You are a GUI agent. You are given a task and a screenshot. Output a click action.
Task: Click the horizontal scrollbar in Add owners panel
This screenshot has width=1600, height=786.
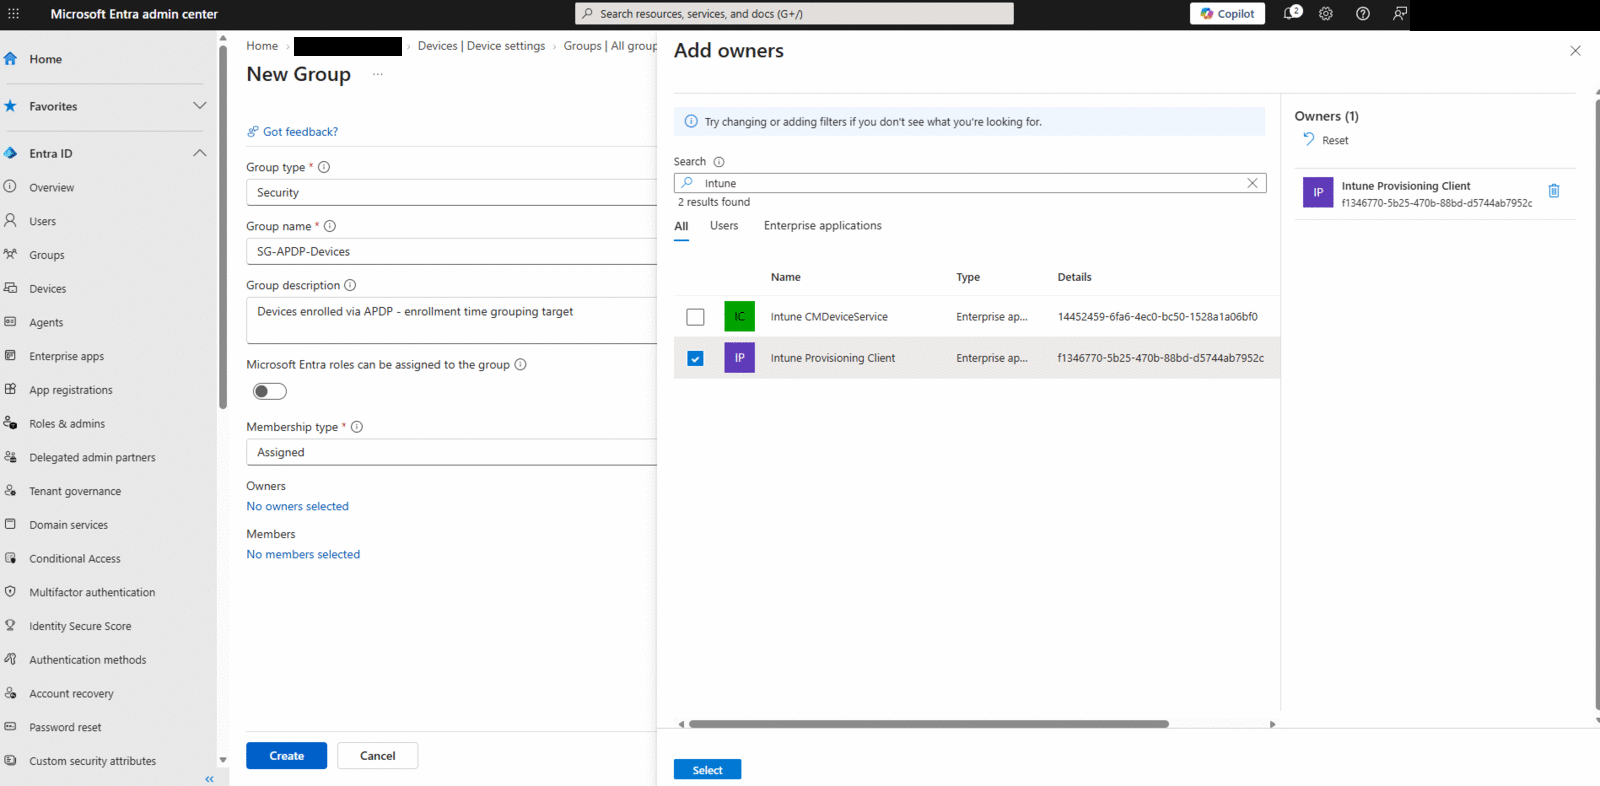pyautogui.click(x=928, y=724)
